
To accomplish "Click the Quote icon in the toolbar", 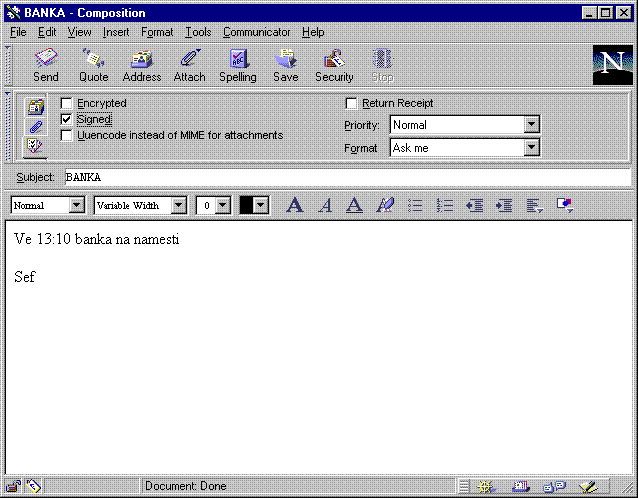I will coord(93,65).
